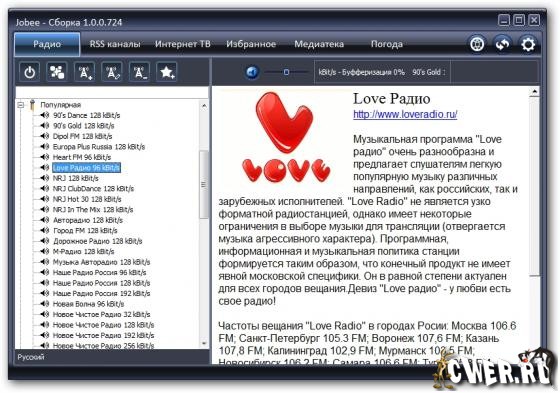This screenshot has width=560, height=393.
Task: Collapse the Популярная tree group
Action: pos(21,105)
